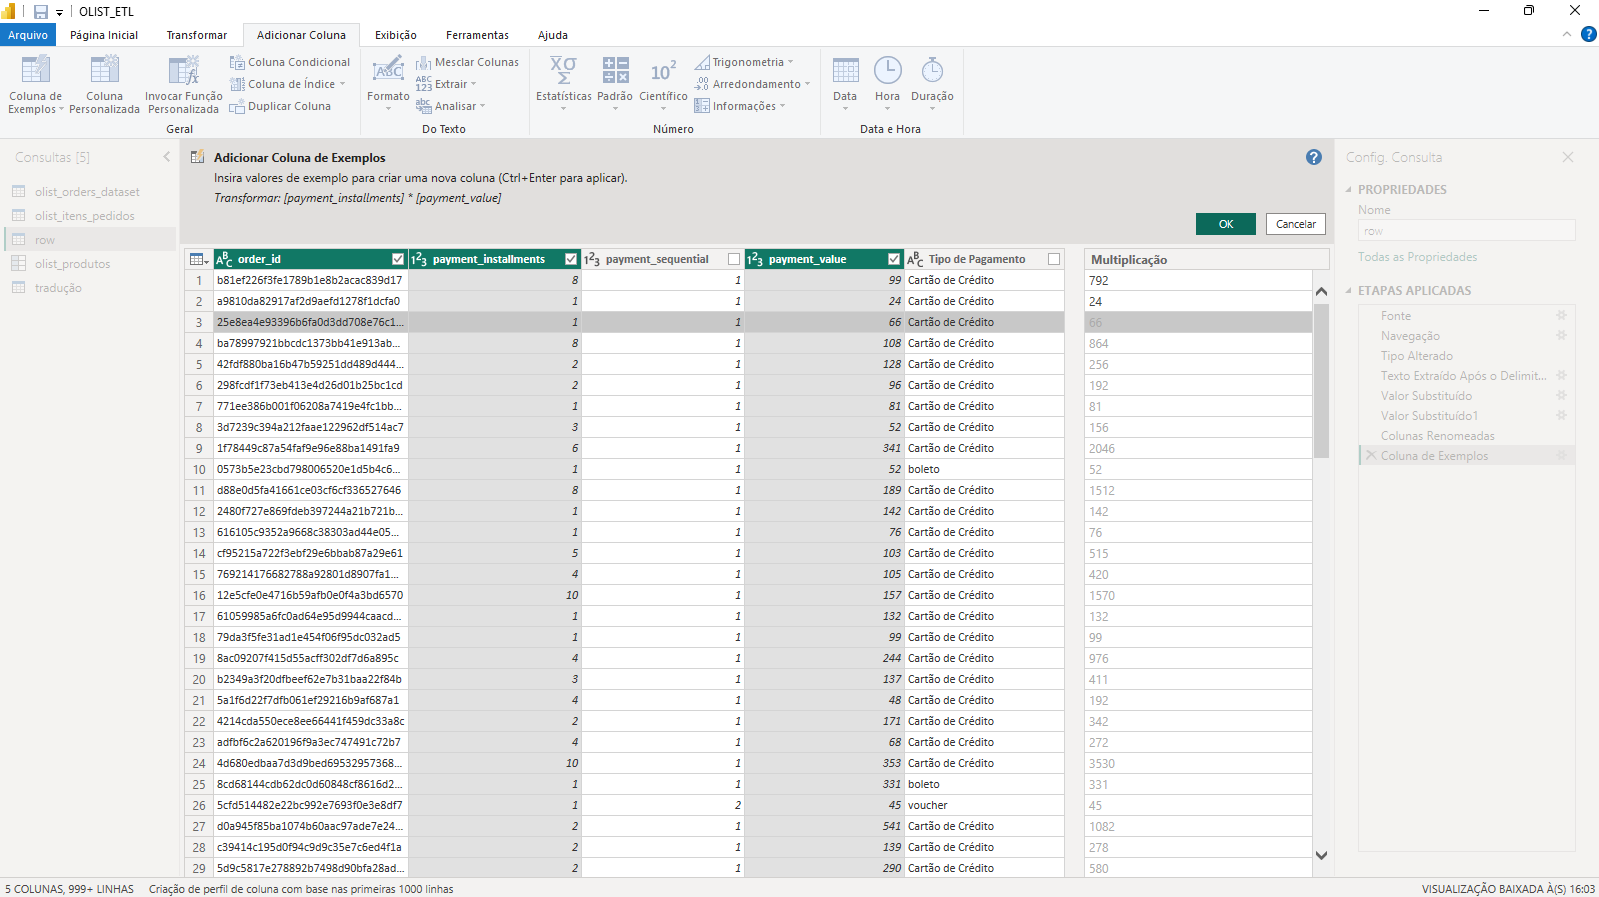Click the Coluna de Exemplos icon

pyautogui.click(x=36, y=70)
